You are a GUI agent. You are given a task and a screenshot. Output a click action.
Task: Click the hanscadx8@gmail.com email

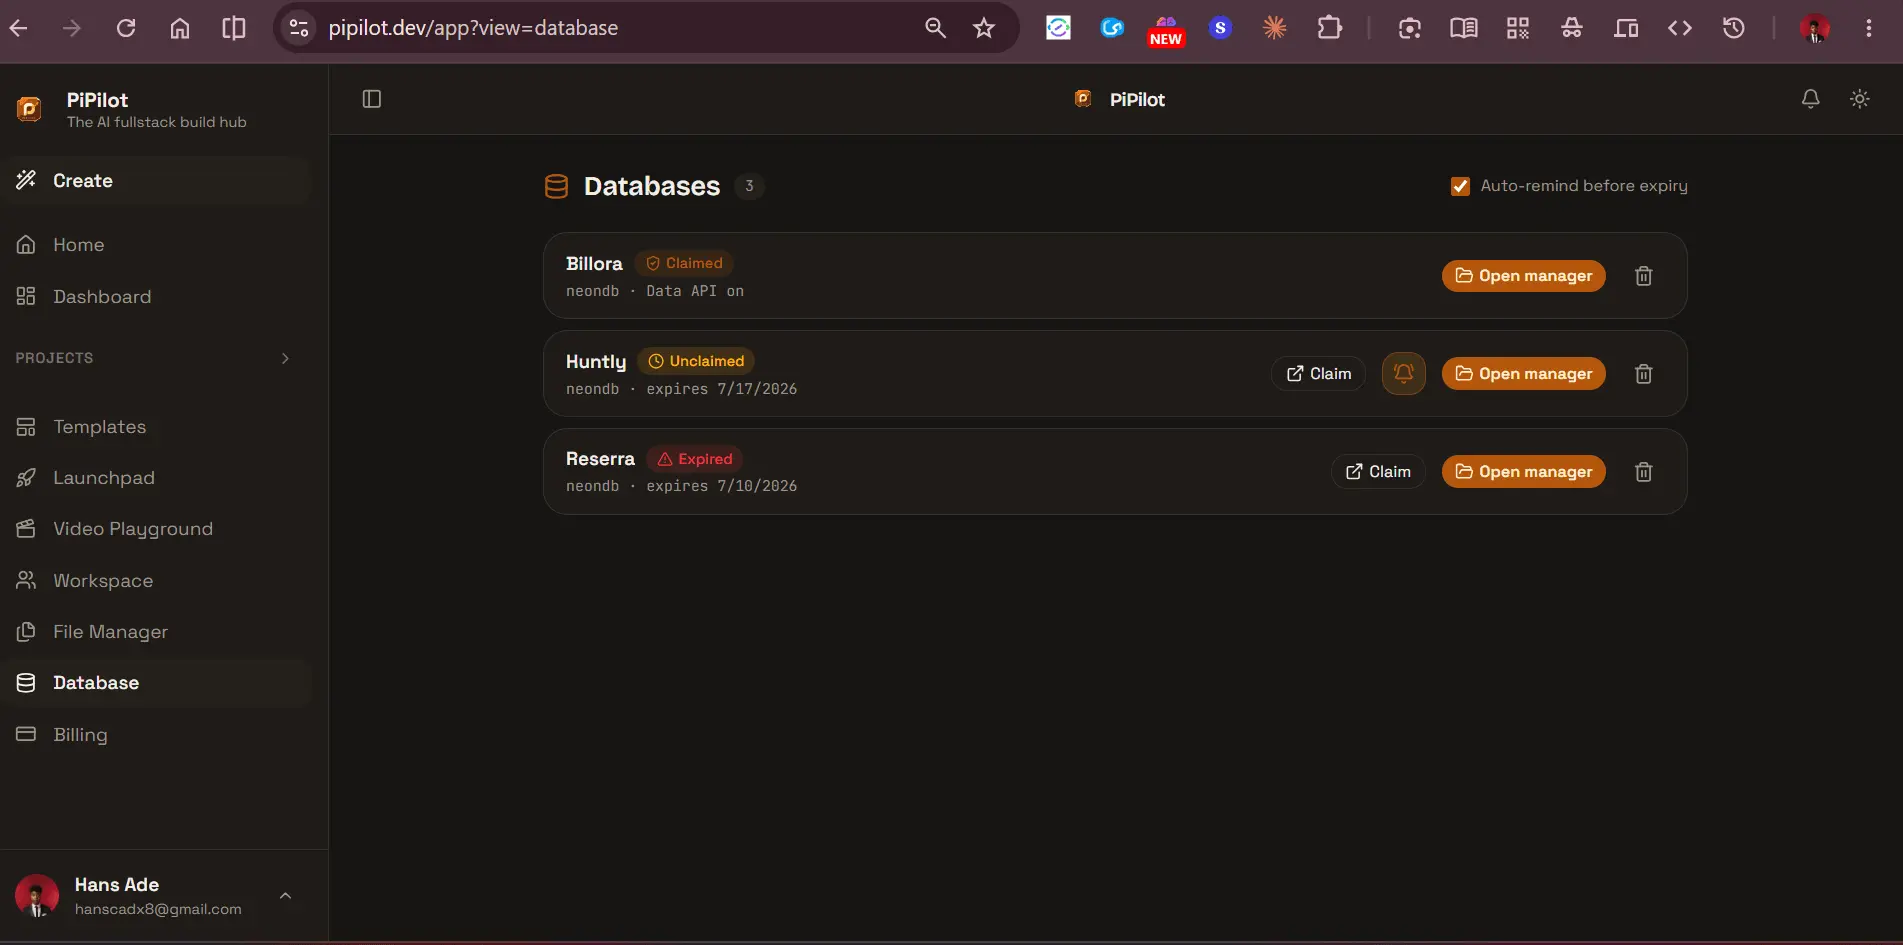click(158, 909)
